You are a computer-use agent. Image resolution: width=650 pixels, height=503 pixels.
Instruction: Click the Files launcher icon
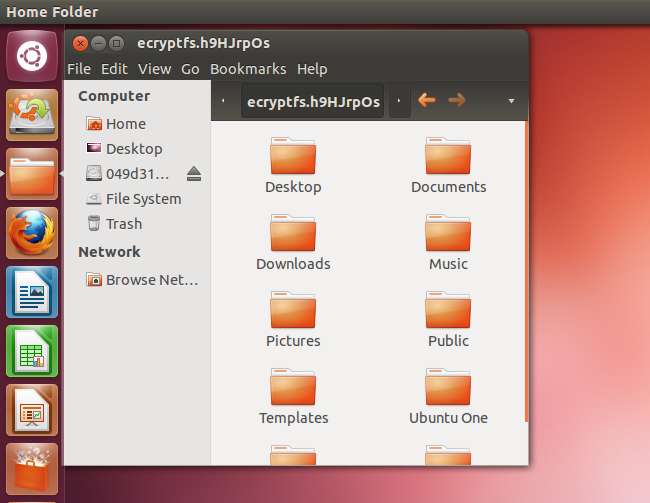point(32,174)
